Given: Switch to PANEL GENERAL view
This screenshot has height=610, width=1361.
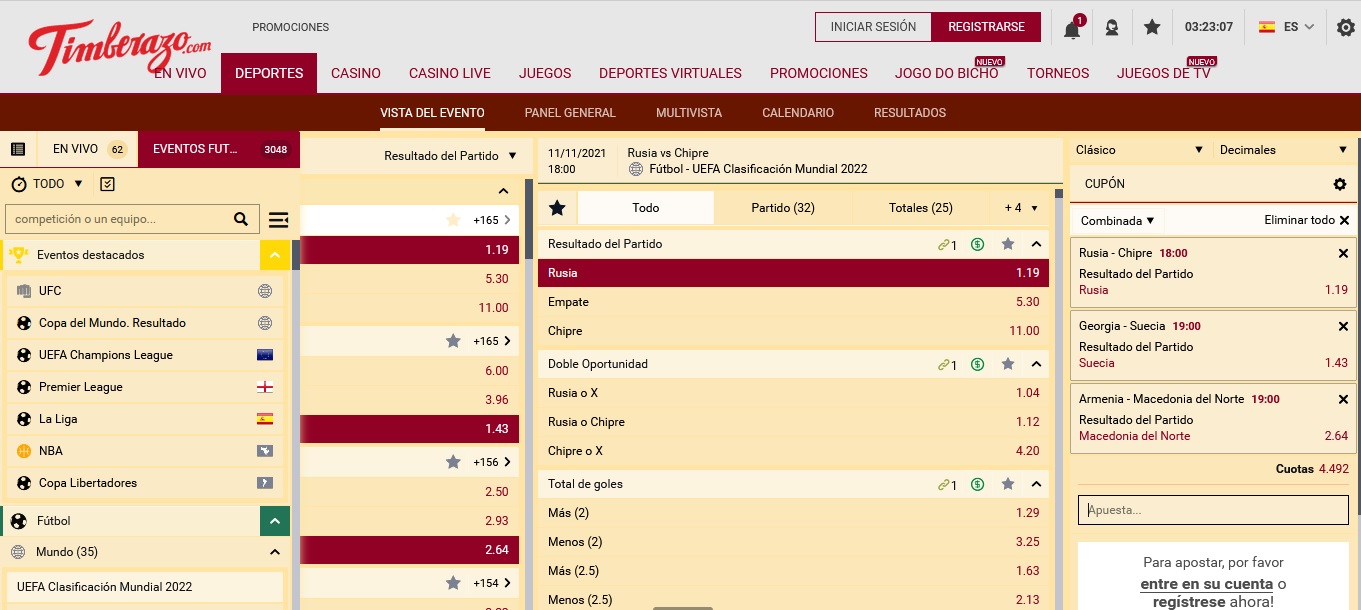Looking at the screenshot, I should pyautogui.click(x=570, y=113).
